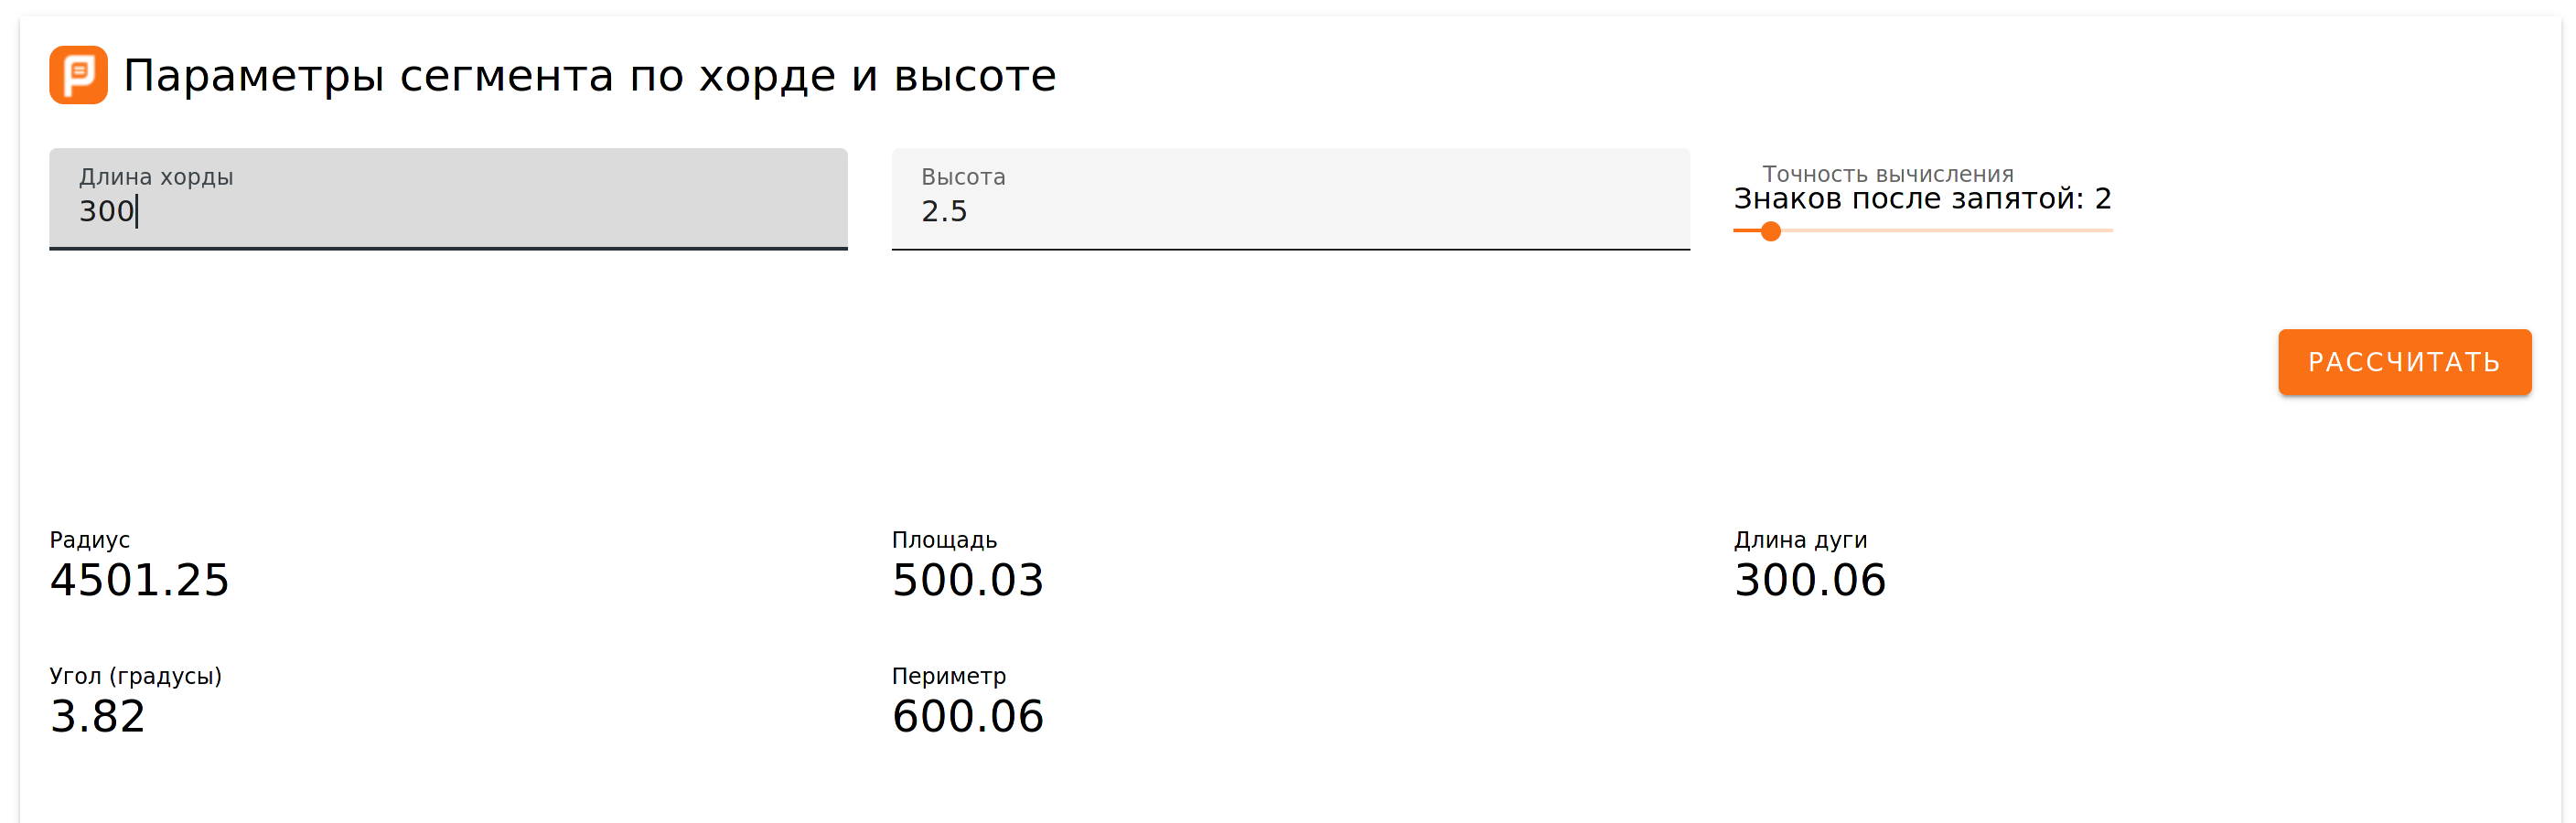This screenshot has height=823, width=2576.
Task: Click the Периметр label
Action: point(948,676)
